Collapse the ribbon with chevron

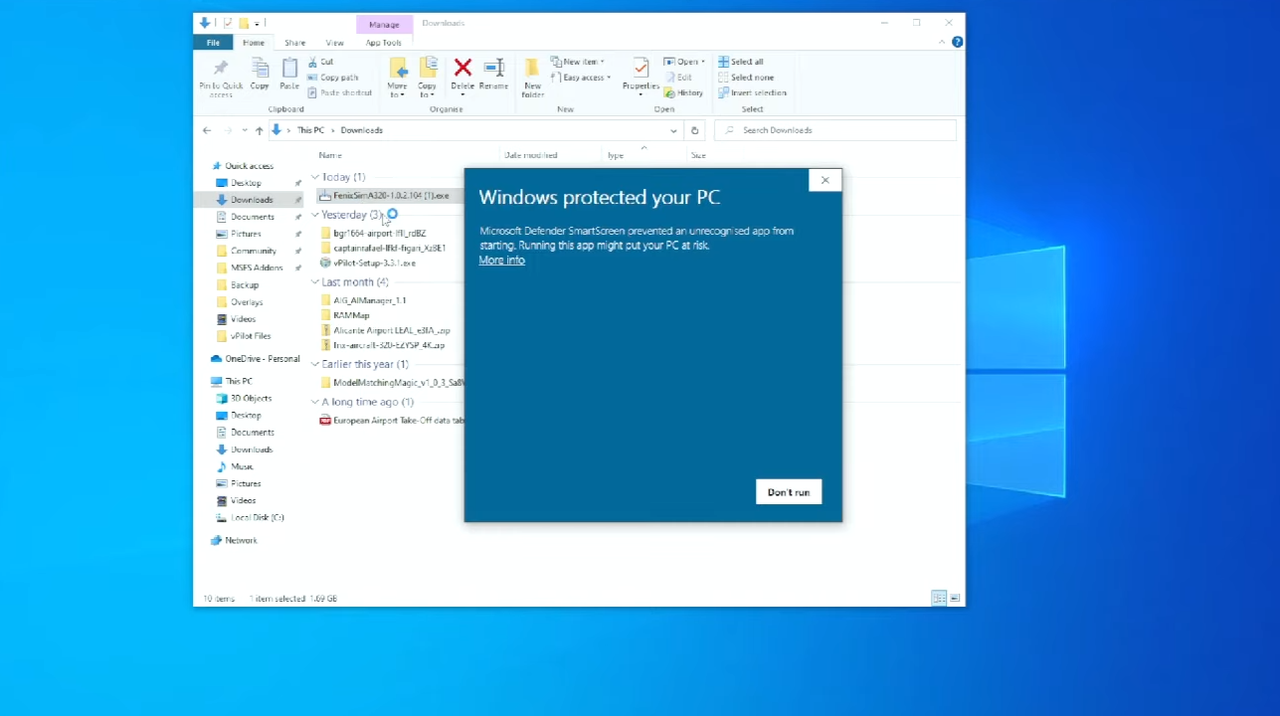pos(941,42)
